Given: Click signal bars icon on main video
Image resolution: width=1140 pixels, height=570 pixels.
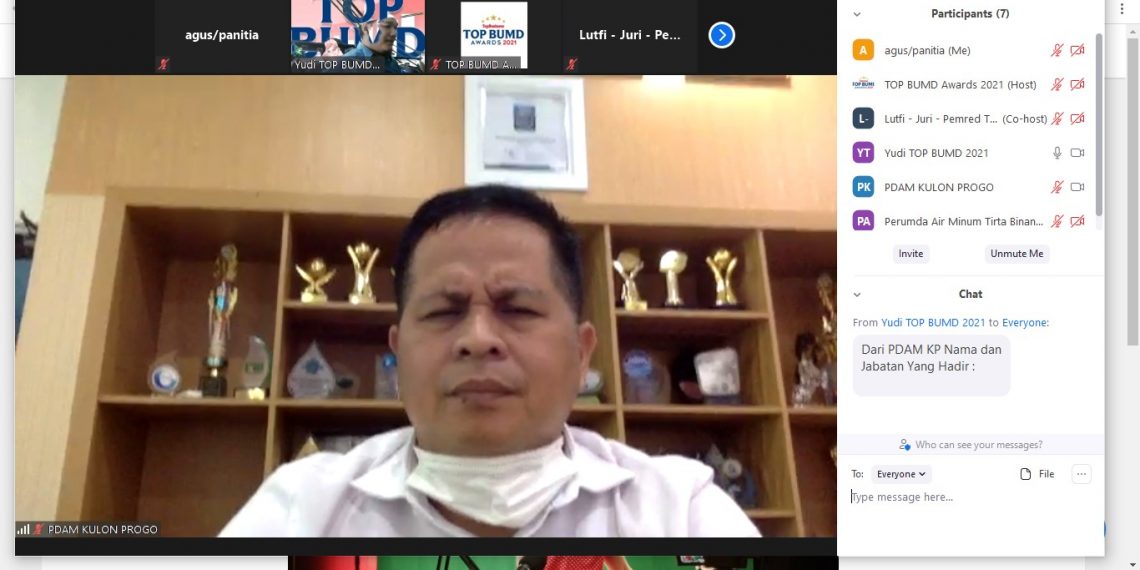Looking at the screenshot, I should pyautogui.click(x=23, y=529).
